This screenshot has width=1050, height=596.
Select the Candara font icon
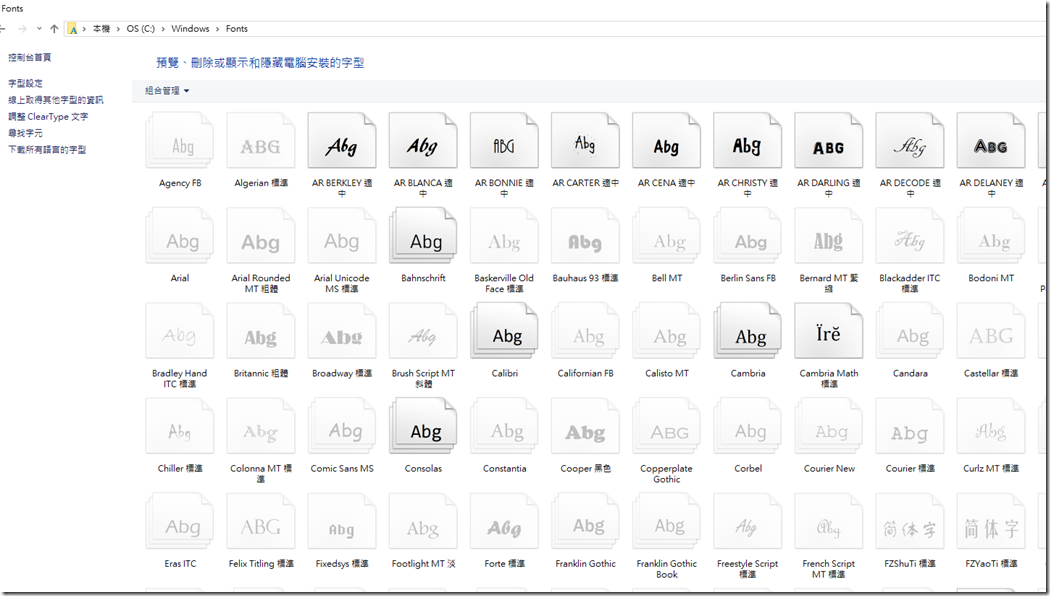coord(910,331)
